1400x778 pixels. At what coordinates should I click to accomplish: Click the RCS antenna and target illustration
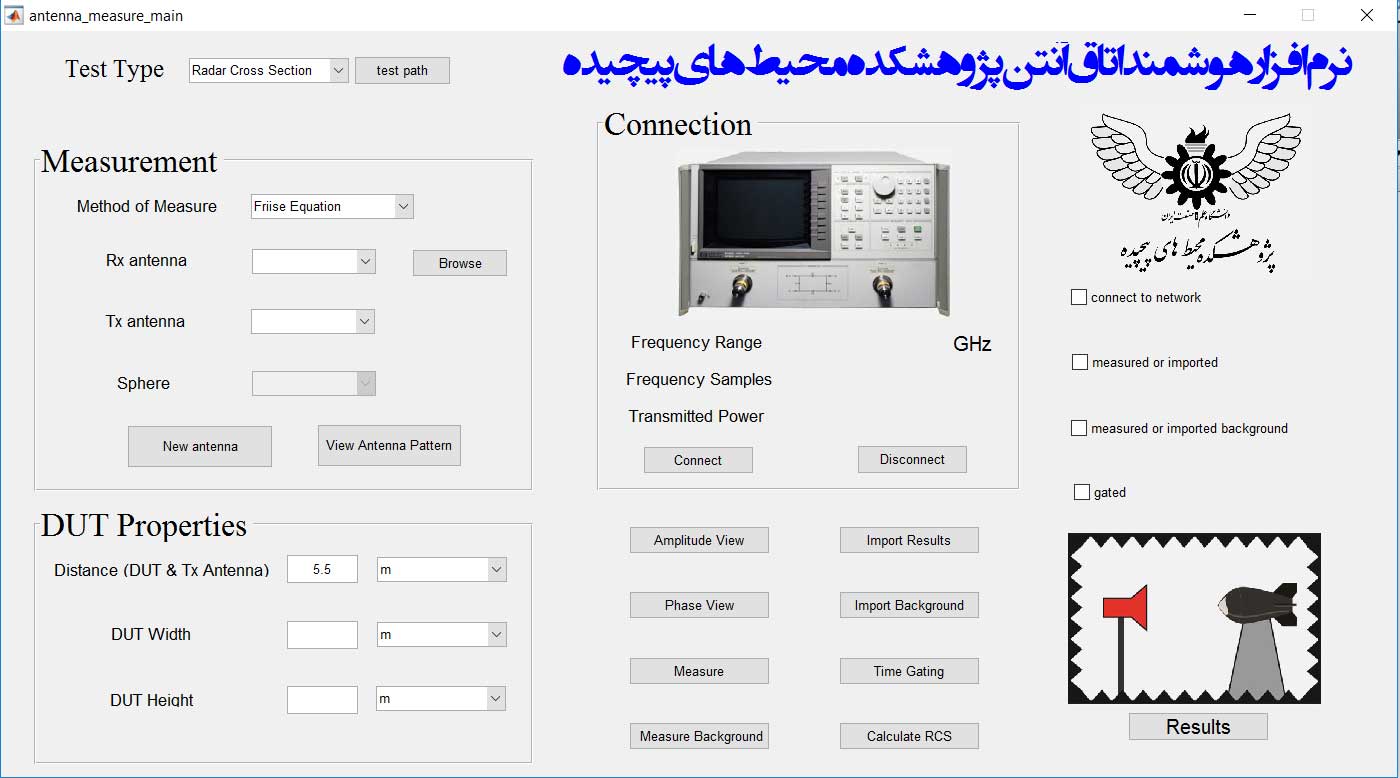(x=1194, y=618)
